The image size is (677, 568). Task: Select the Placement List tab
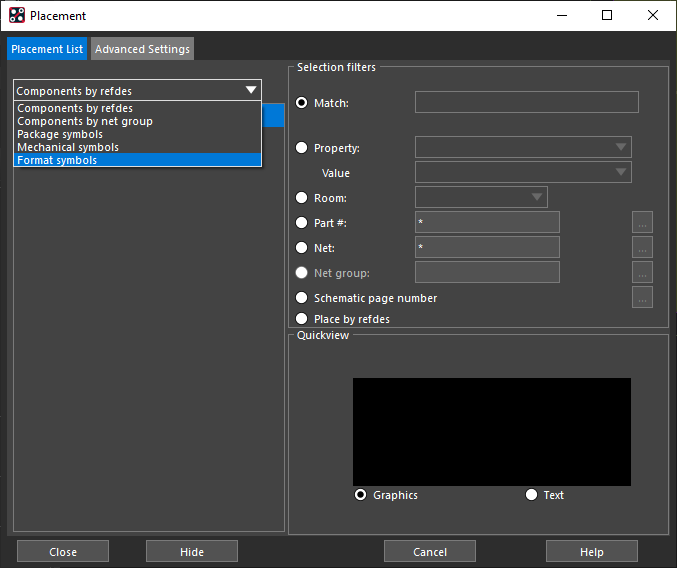[x=47, y=49]
